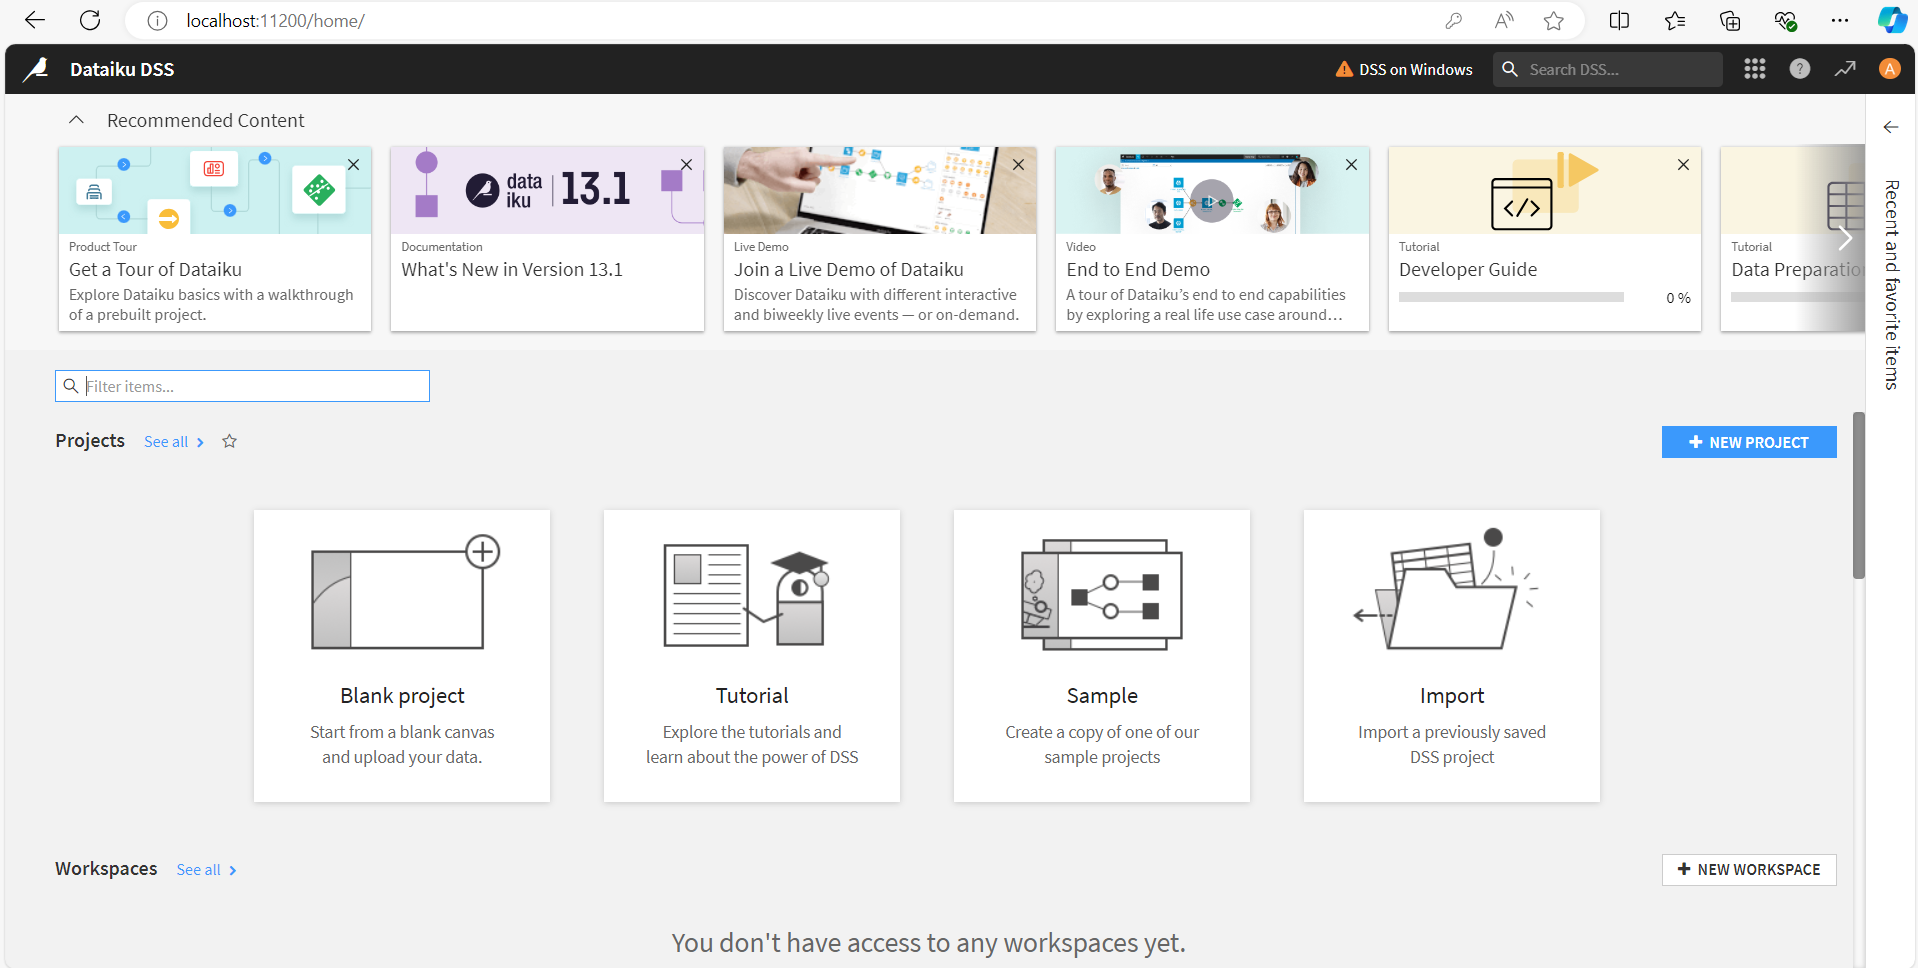
Task: Open the user profile avatar
Action: (1888, 69)
